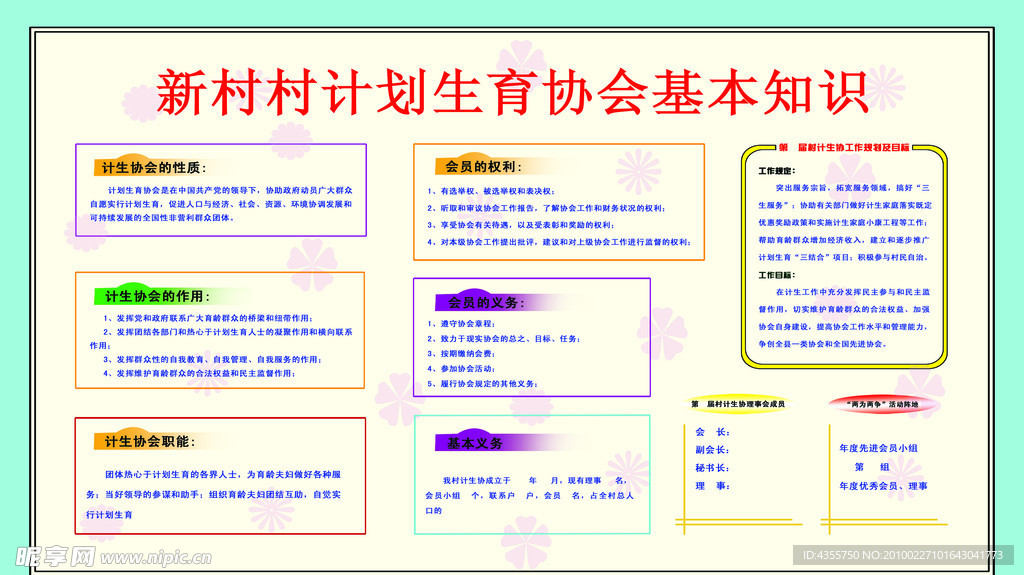
Task: Click duty line 2、致力于现实协会的总之、目标、任务
Action: [x=504, y=338]
